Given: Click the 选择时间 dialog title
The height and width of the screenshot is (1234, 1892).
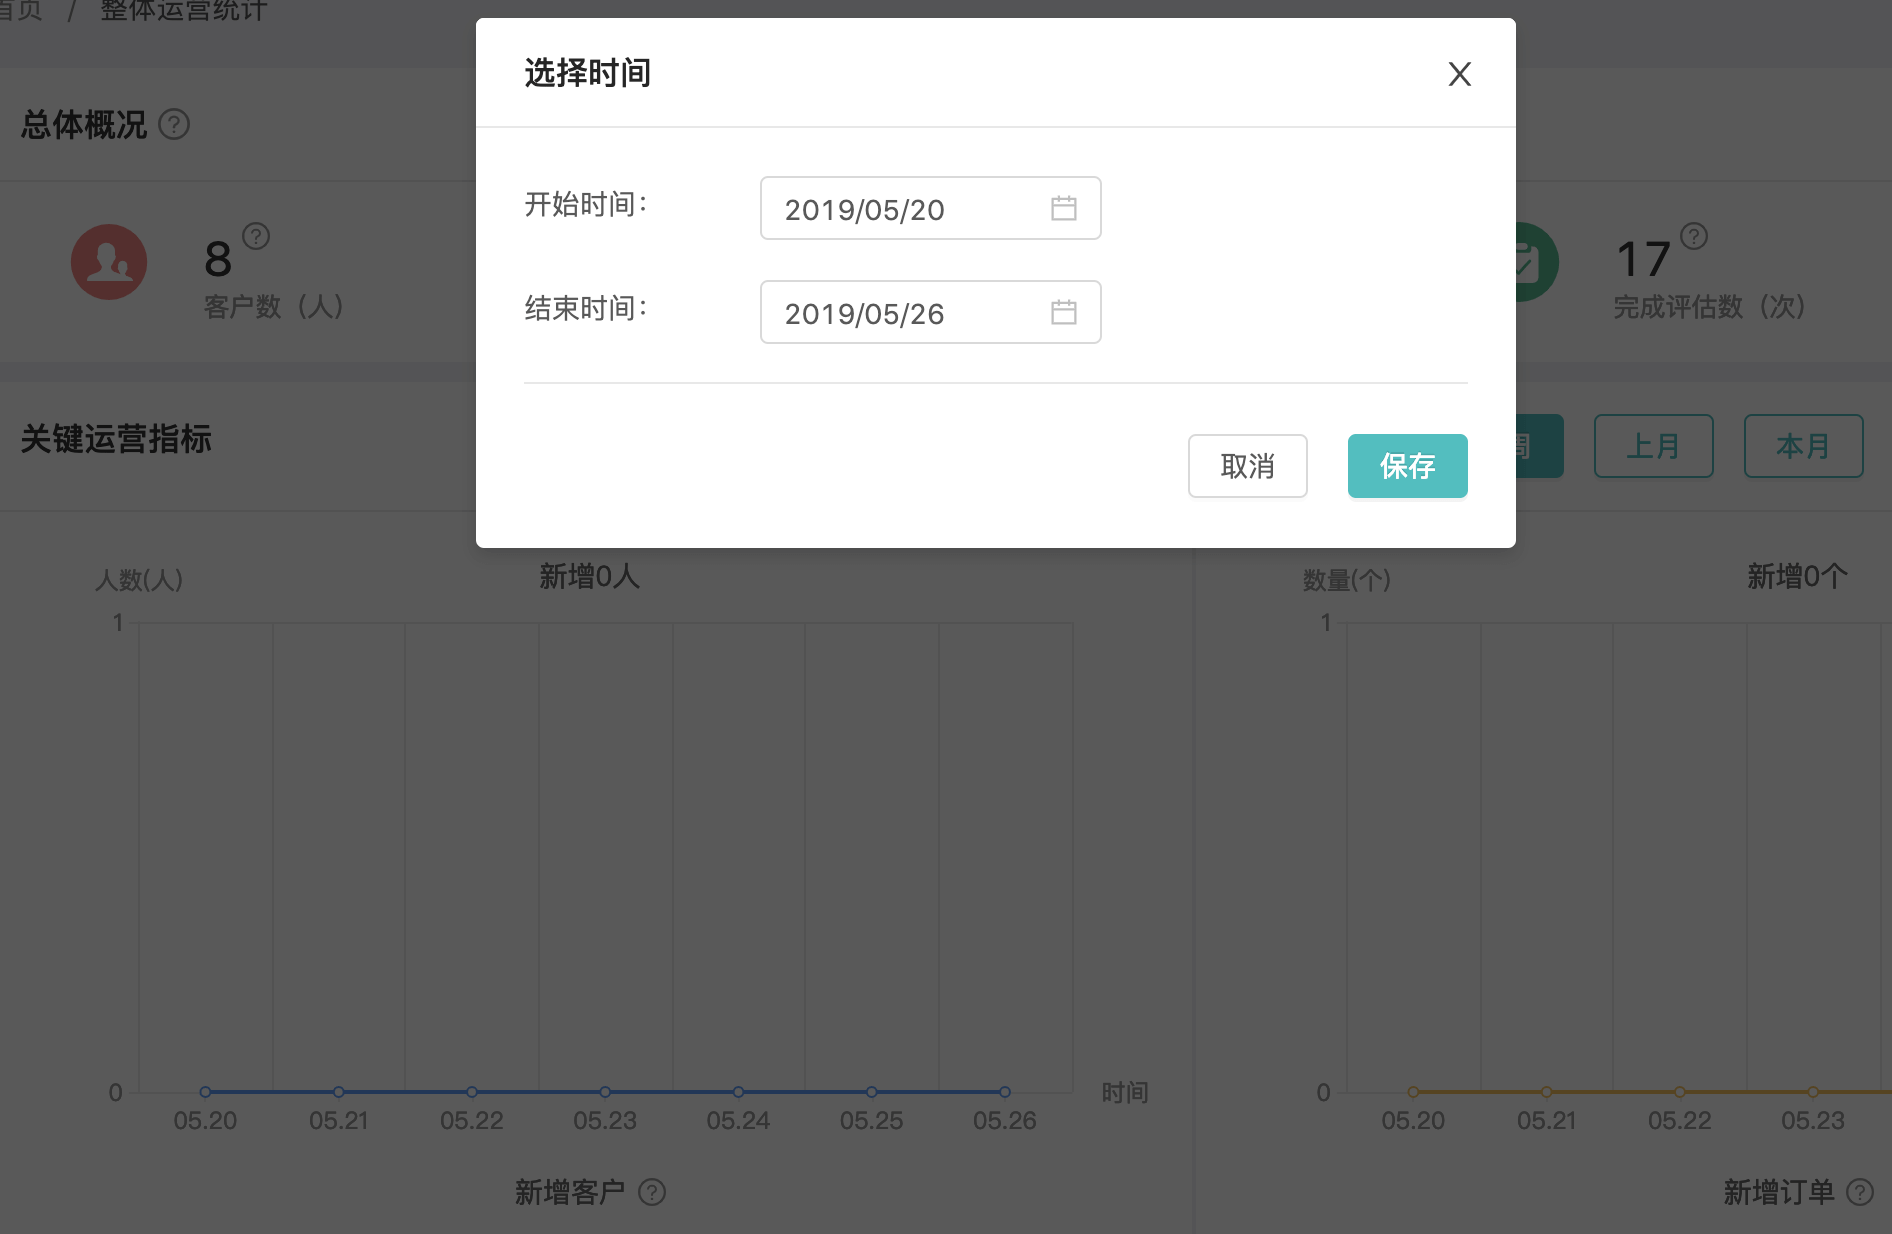Looking at the screenshot, I should [x=587, y=73].
